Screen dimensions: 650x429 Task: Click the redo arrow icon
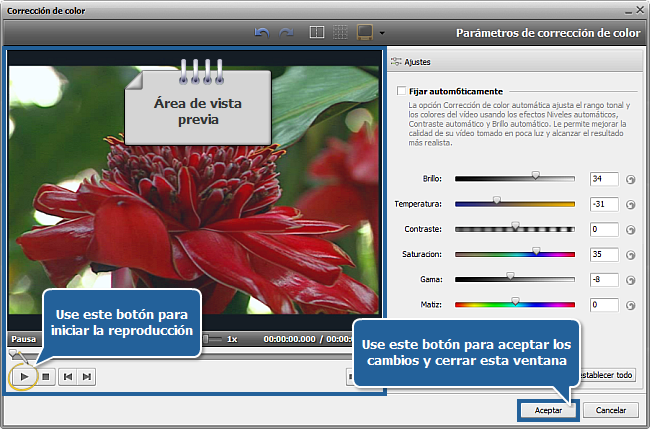click(287, 33)
